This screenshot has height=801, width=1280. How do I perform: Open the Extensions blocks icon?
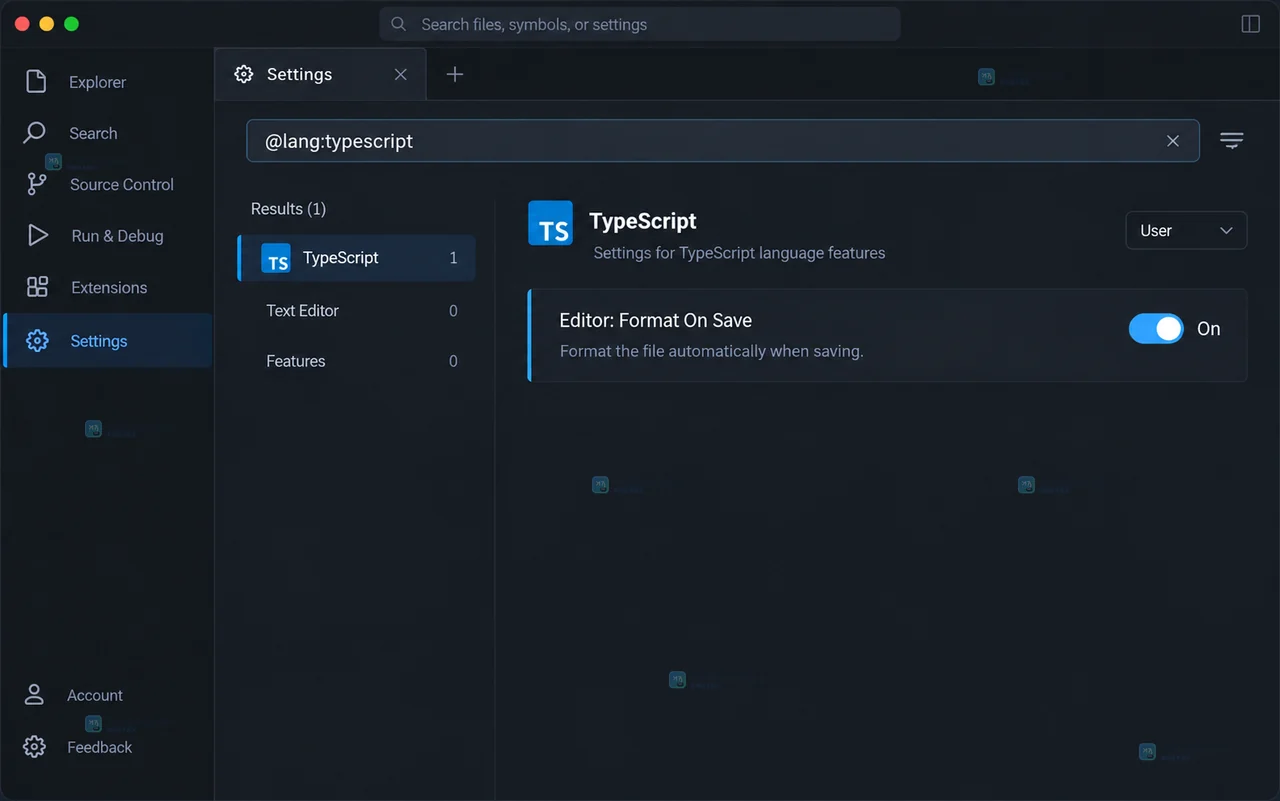37,287
